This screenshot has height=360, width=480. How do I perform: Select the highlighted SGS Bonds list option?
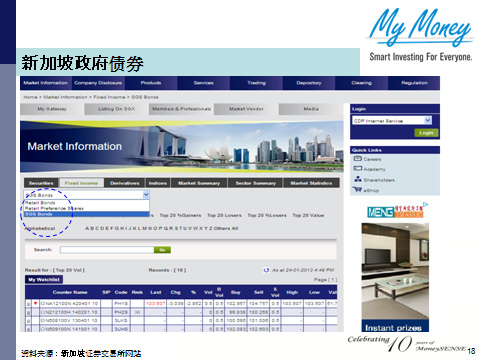87,214
